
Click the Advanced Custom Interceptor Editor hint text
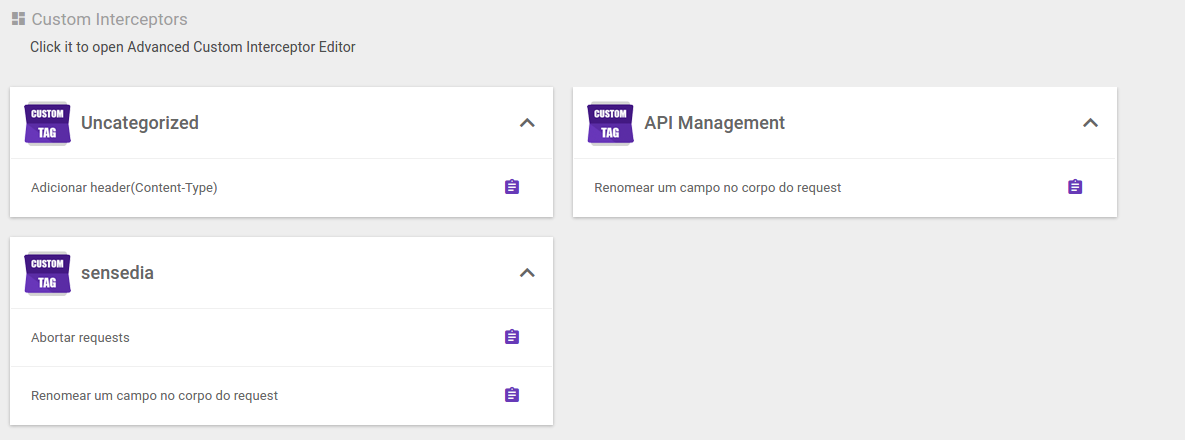tap(192, 47)
